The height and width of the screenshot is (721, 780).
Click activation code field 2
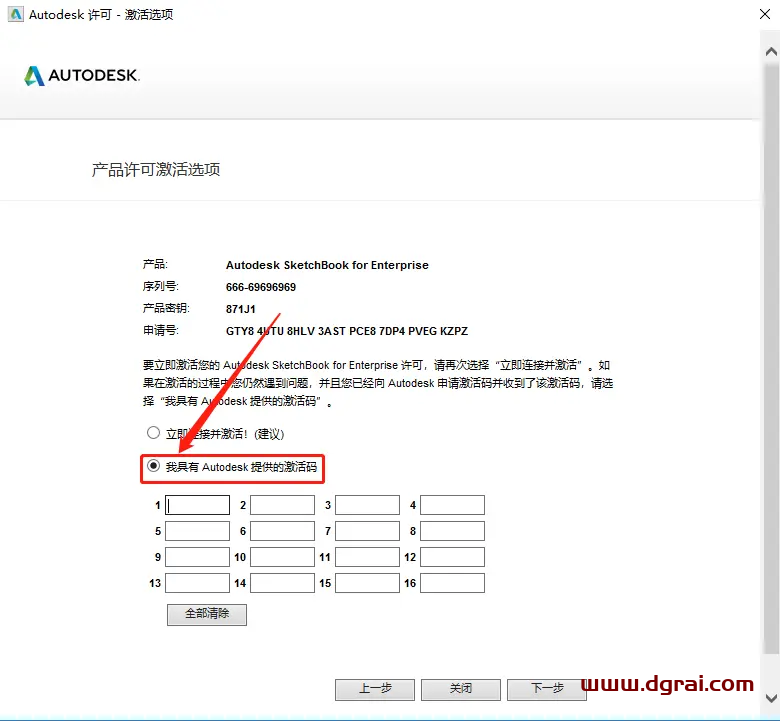[283, 505]
